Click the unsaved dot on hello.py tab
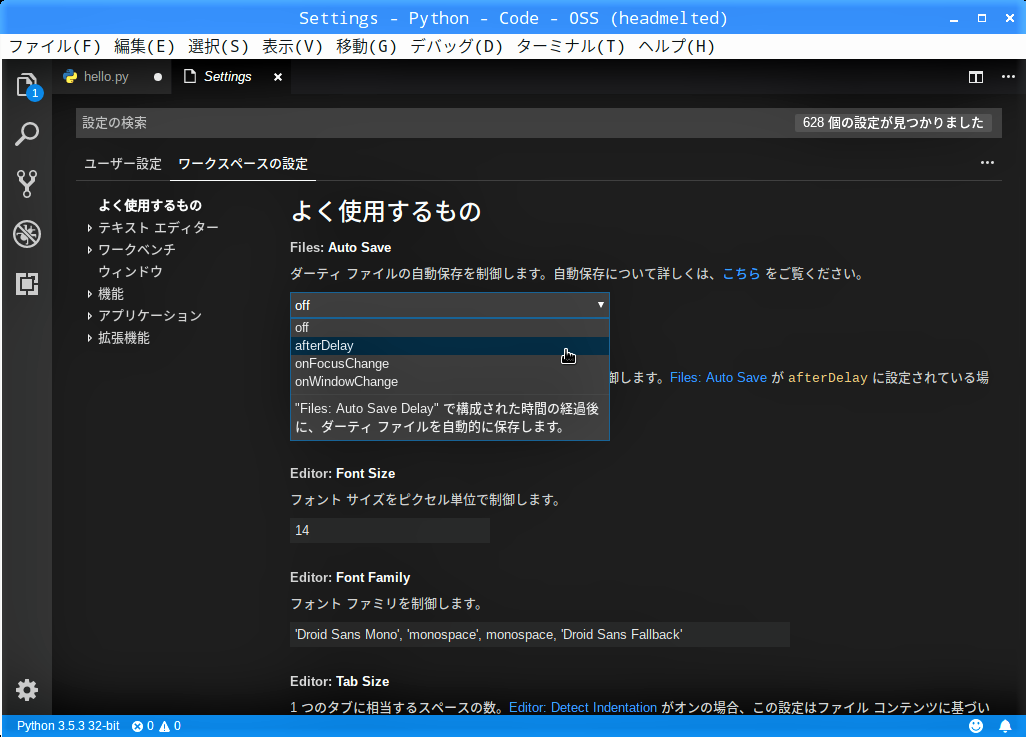 point(158,77)
